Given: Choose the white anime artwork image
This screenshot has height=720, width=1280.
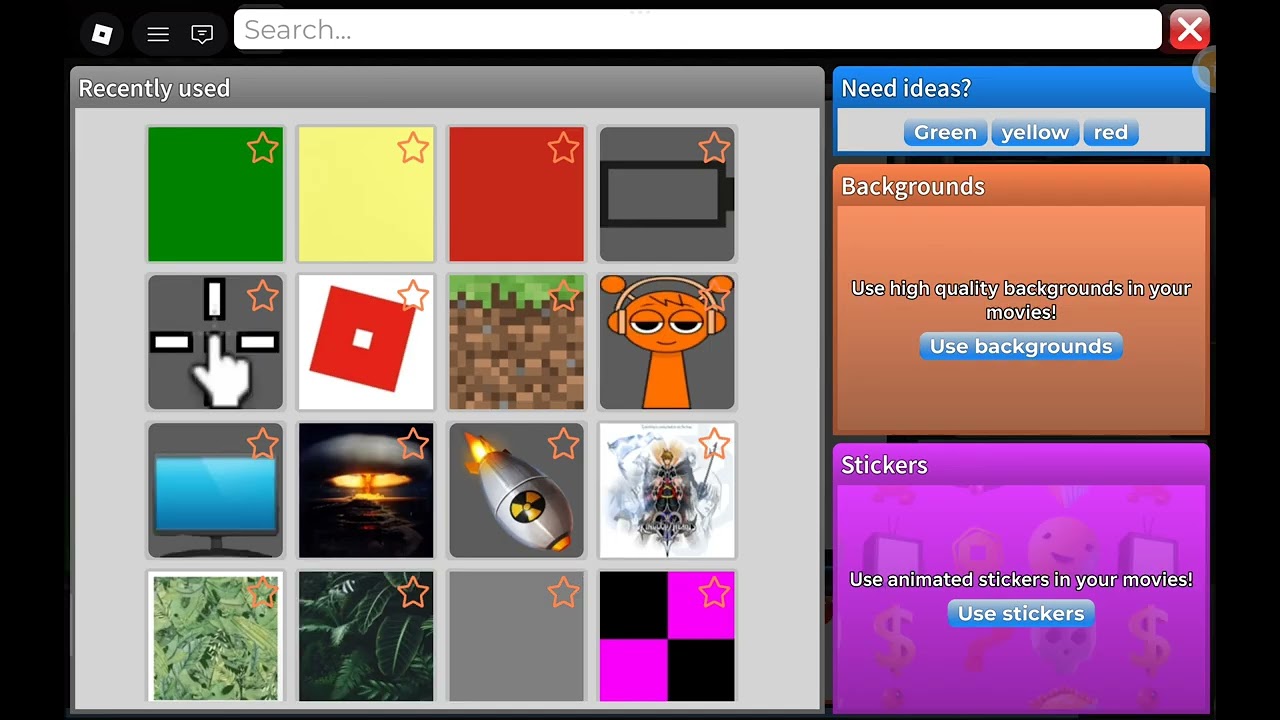Looking at the screenshot, I should coord(667,490).
